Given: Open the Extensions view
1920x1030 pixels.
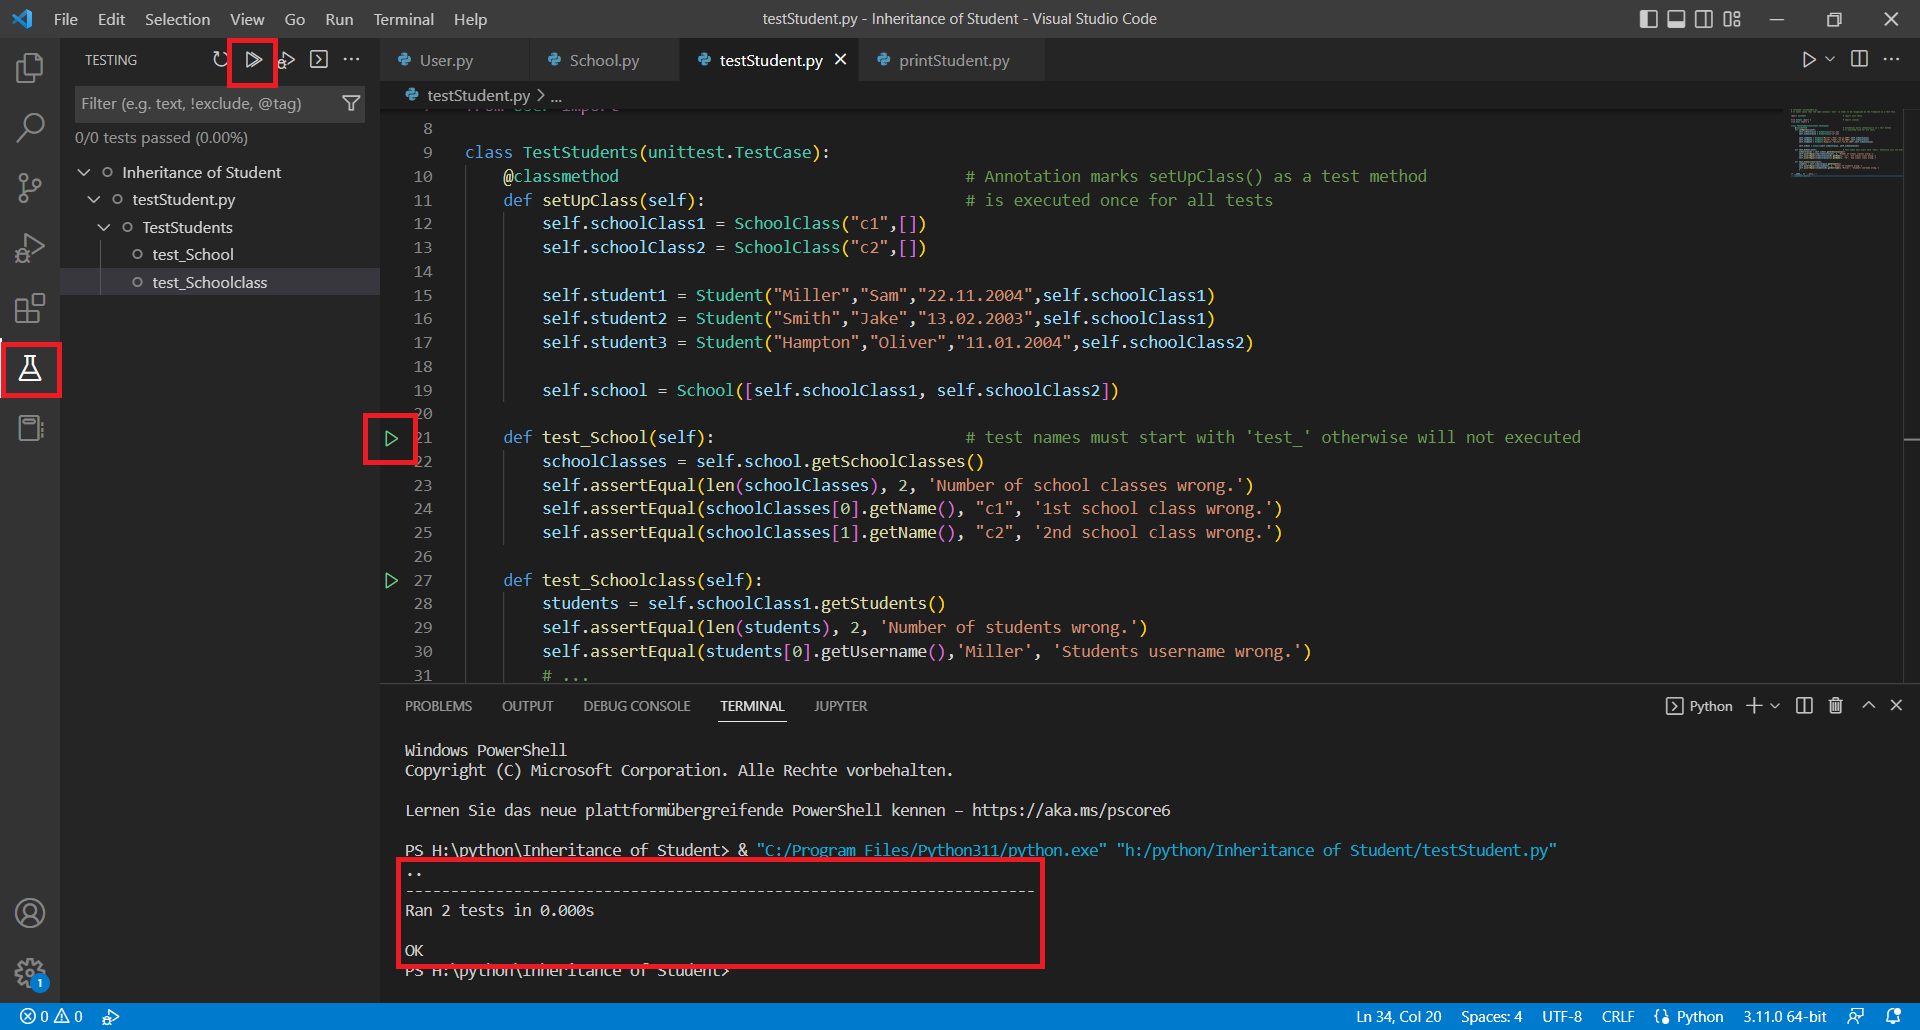Looking at the screenshot, I should click(x=30, y=308).
